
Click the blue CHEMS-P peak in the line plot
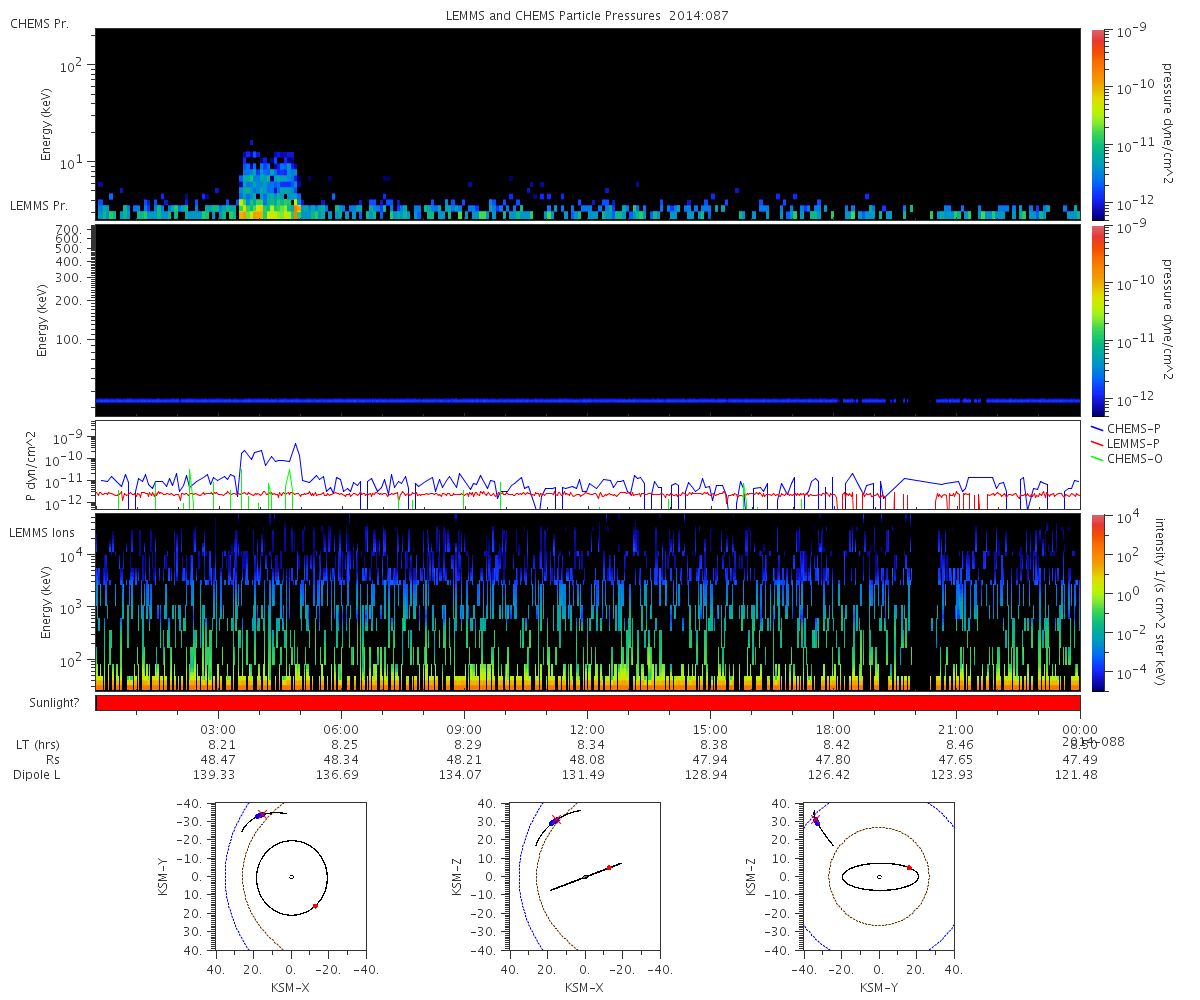coord(296,445)
